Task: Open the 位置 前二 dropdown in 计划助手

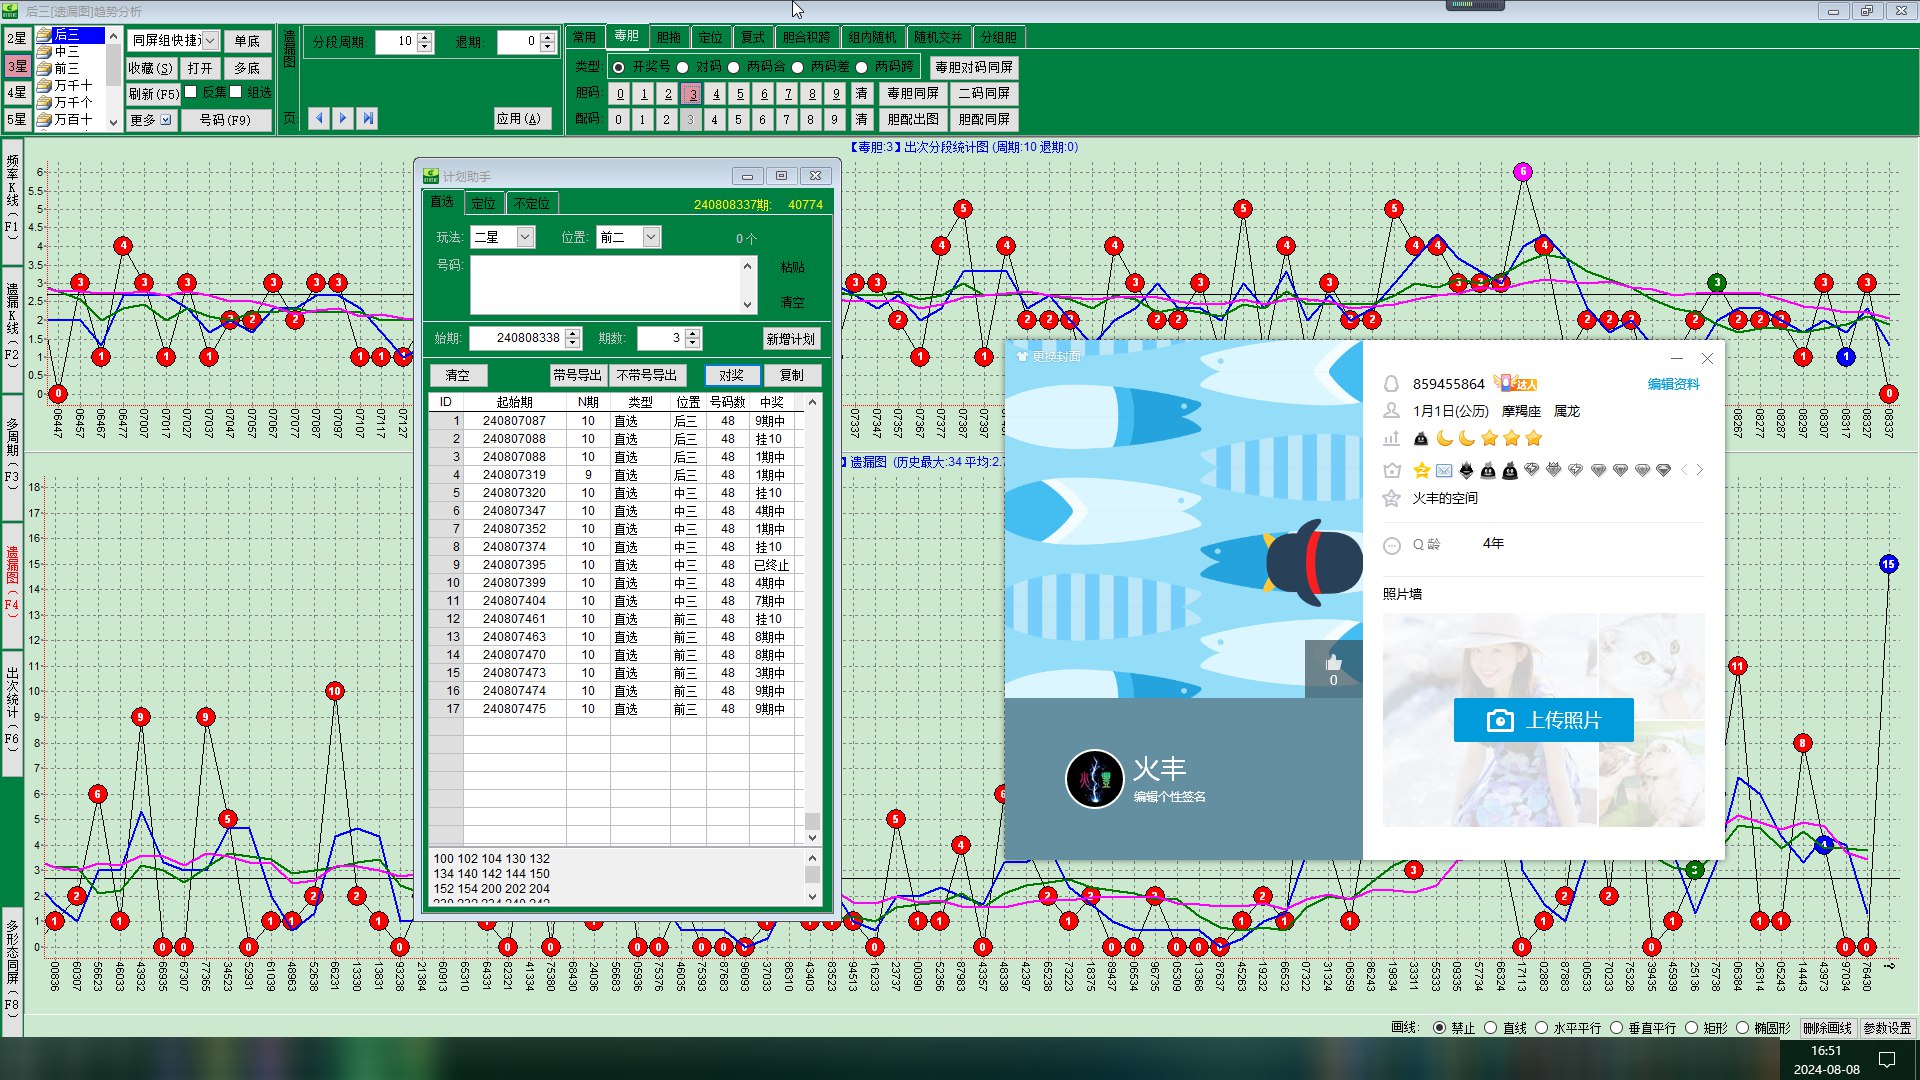Action: 651,237
